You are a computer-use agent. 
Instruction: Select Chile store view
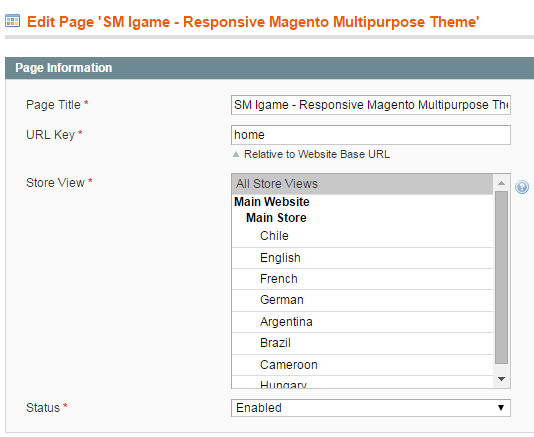click(x=362, y=236)
